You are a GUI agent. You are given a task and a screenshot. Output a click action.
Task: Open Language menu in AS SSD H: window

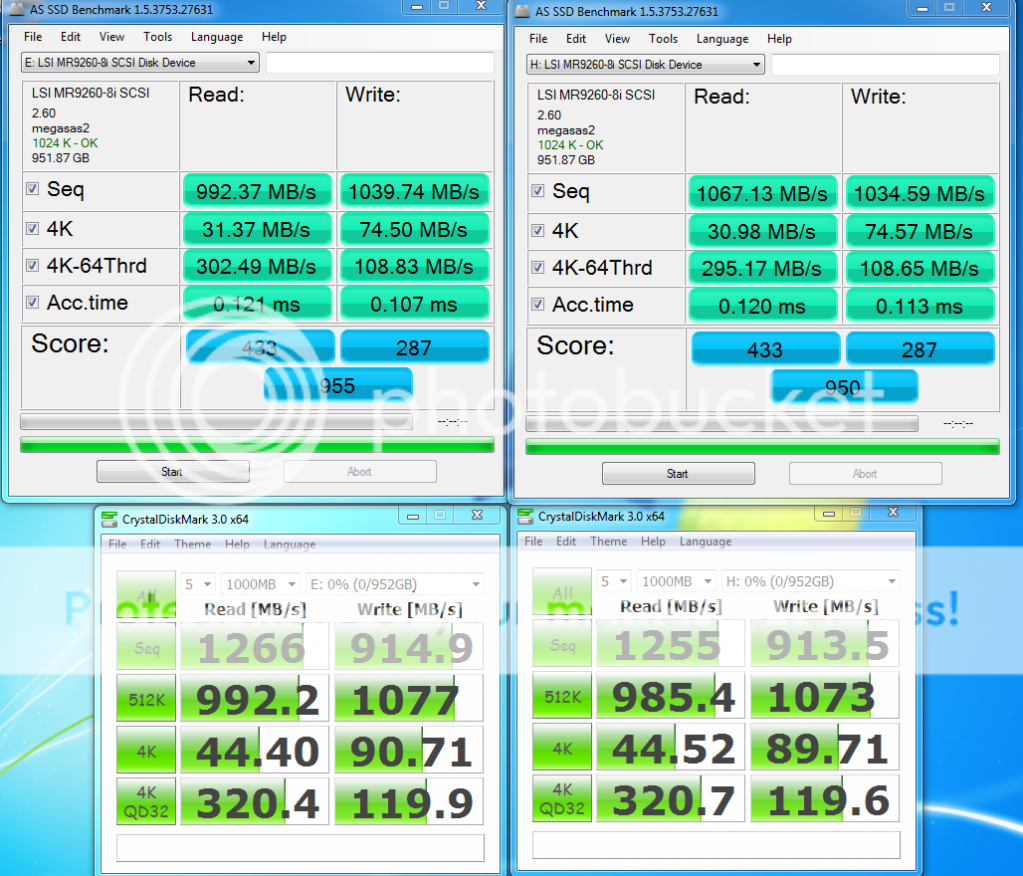722,39
